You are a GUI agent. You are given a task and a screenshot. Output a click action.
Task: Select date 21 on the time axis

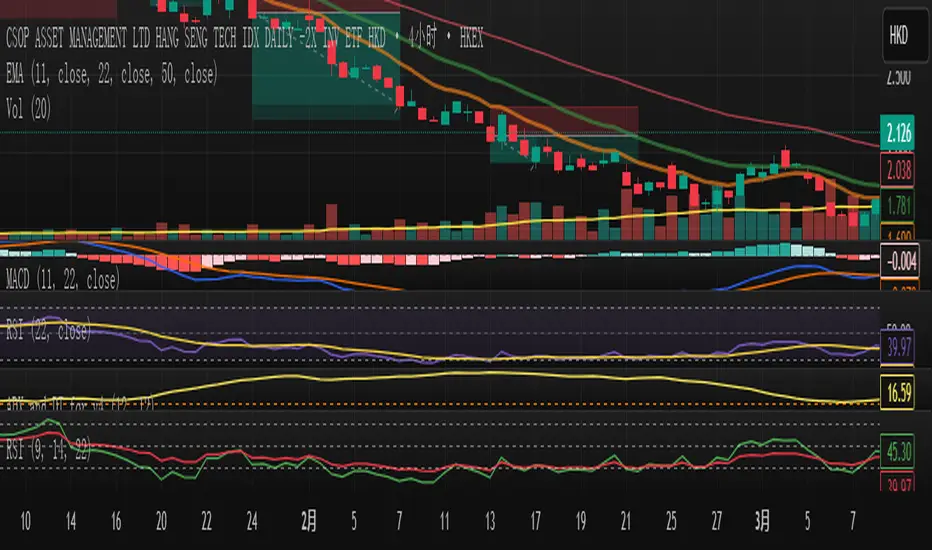625,521
